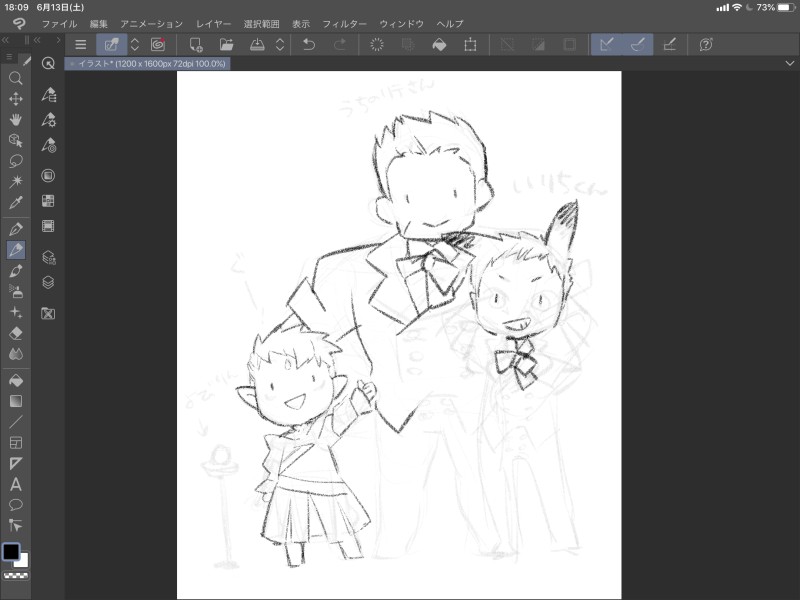Open the 編集 menu

point(98,24)
